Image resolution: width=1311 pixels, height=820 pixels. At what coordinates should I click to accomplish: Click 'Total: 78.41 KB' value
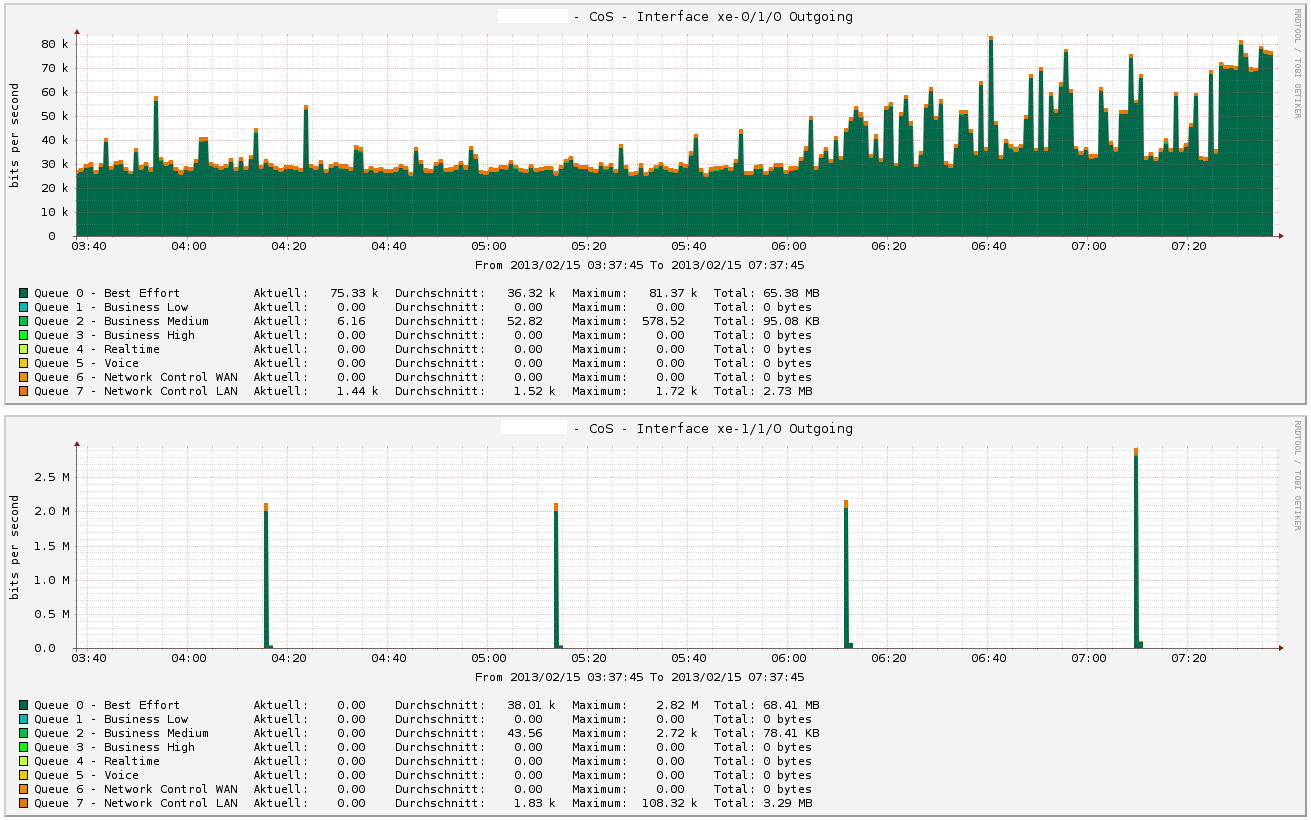pos(766,733)
